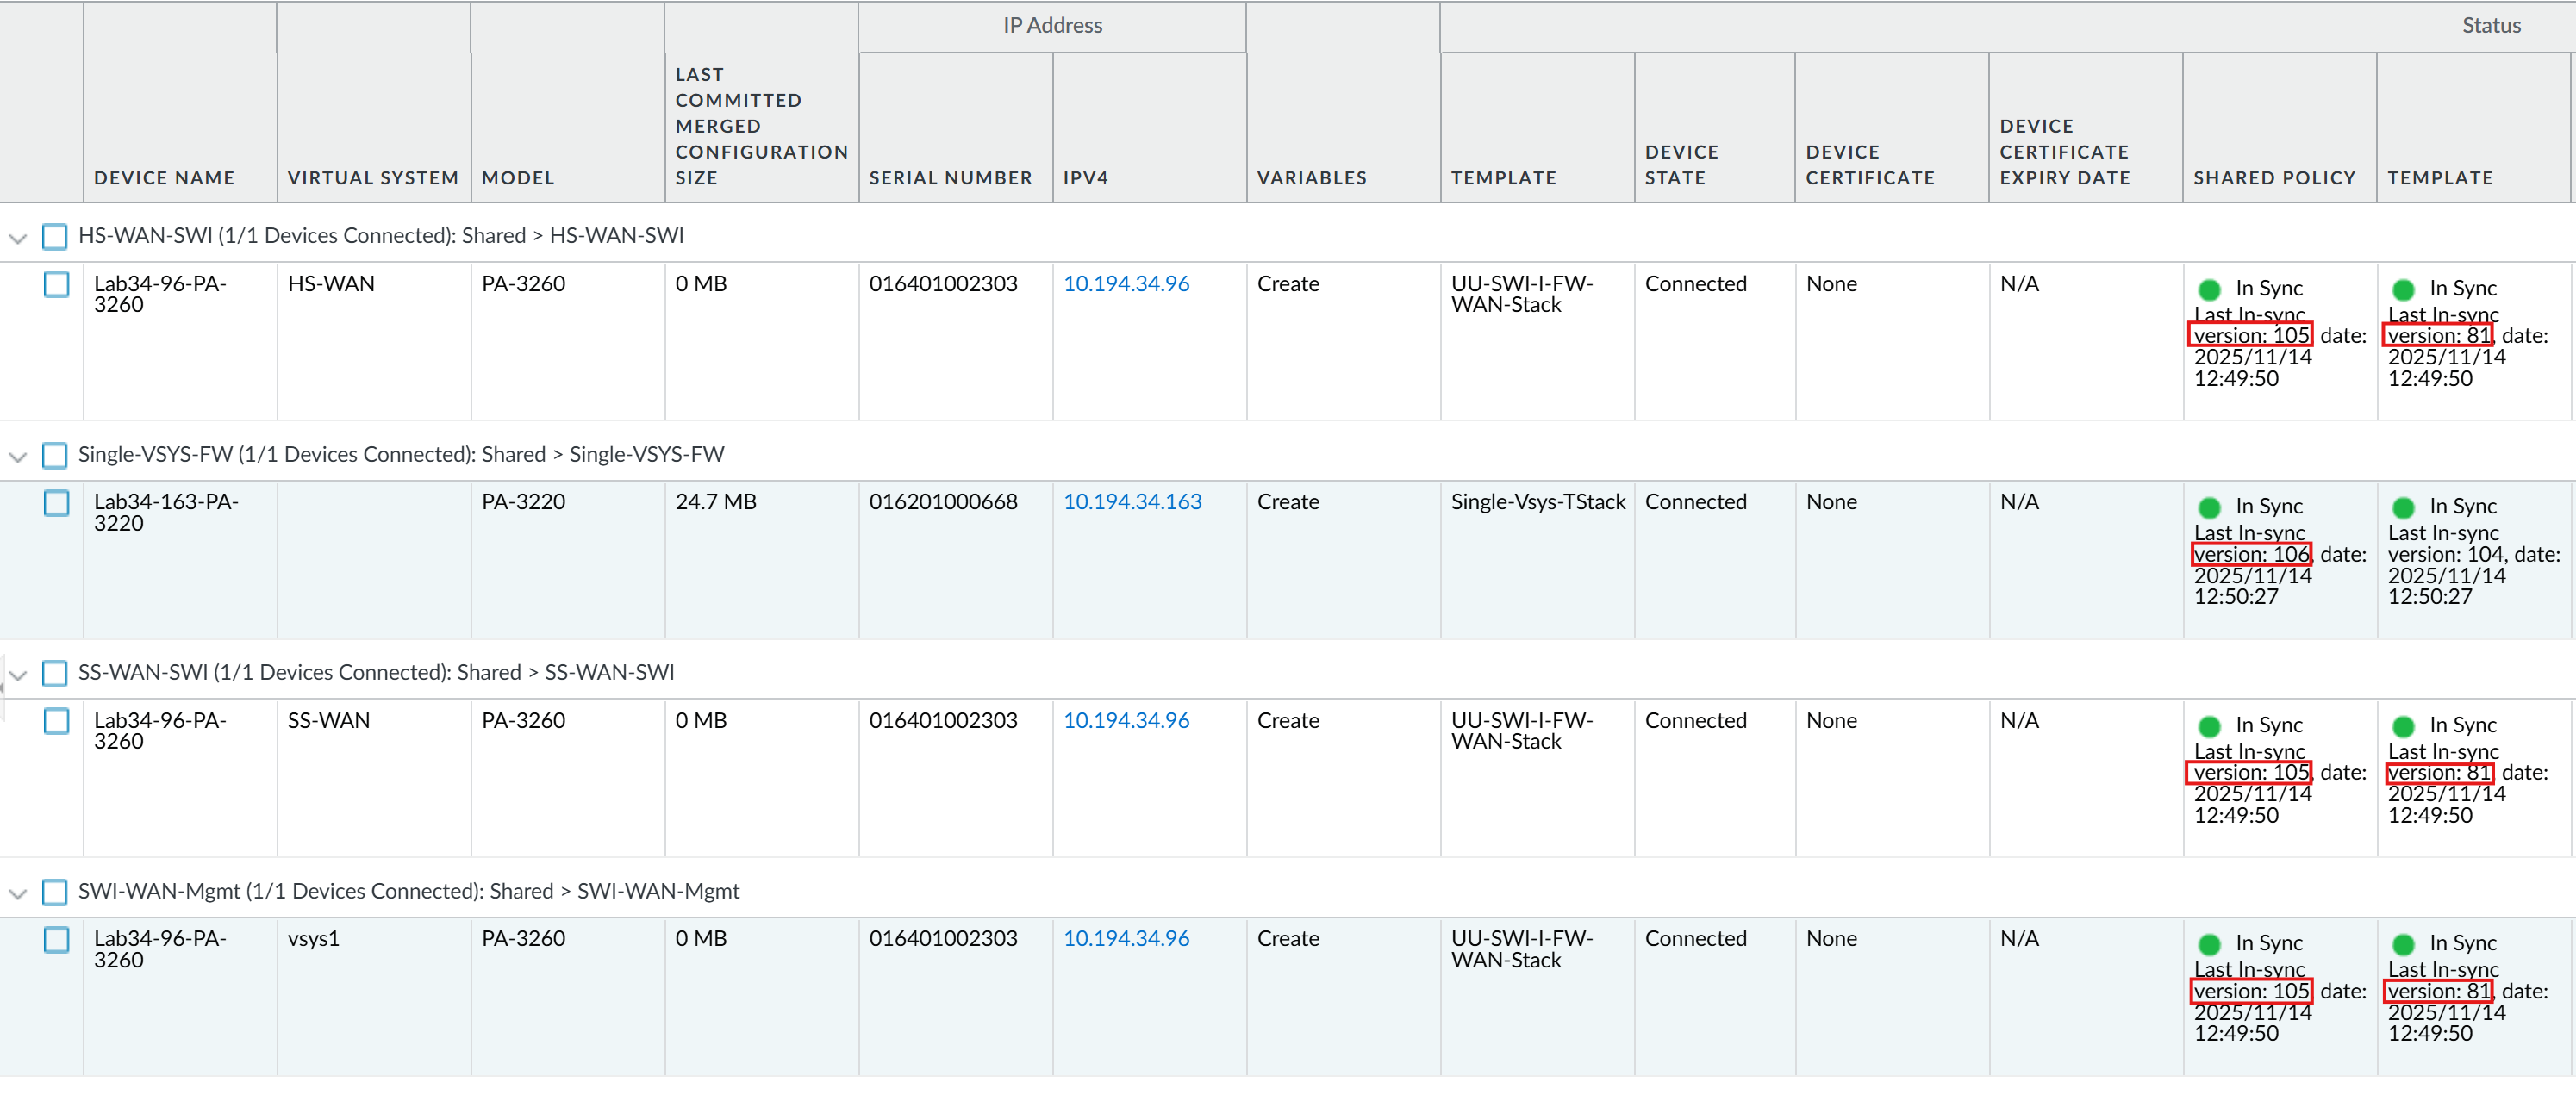Open the 10.194.34.96 link in vsys1 row
The width and height of the screenshot is (2576, 1101).
[x=1126, y=938]
